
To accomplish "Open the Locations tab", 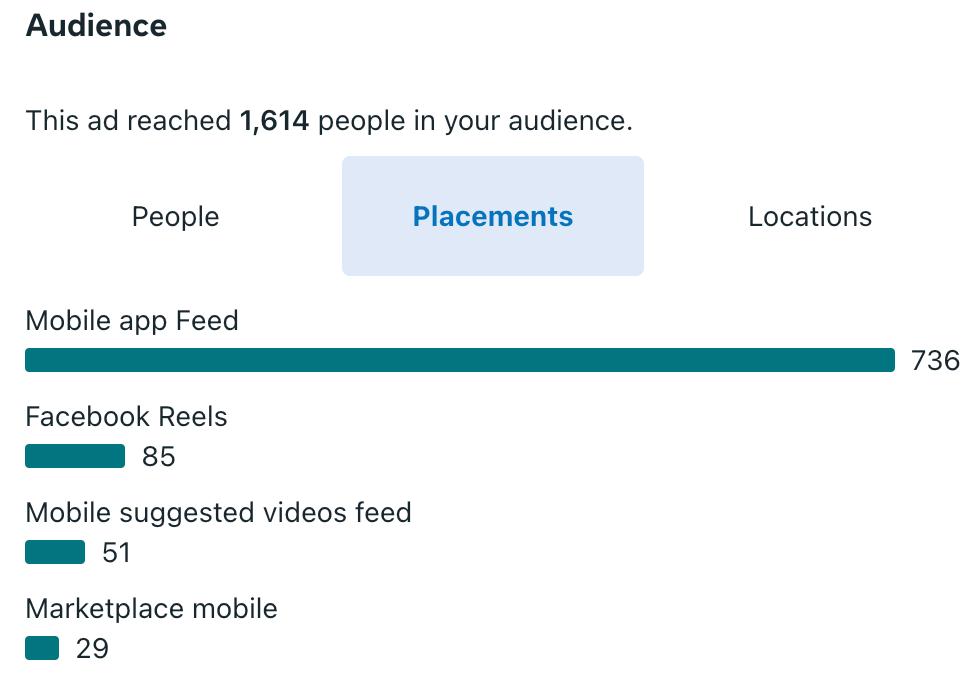I will coord(809,217).
